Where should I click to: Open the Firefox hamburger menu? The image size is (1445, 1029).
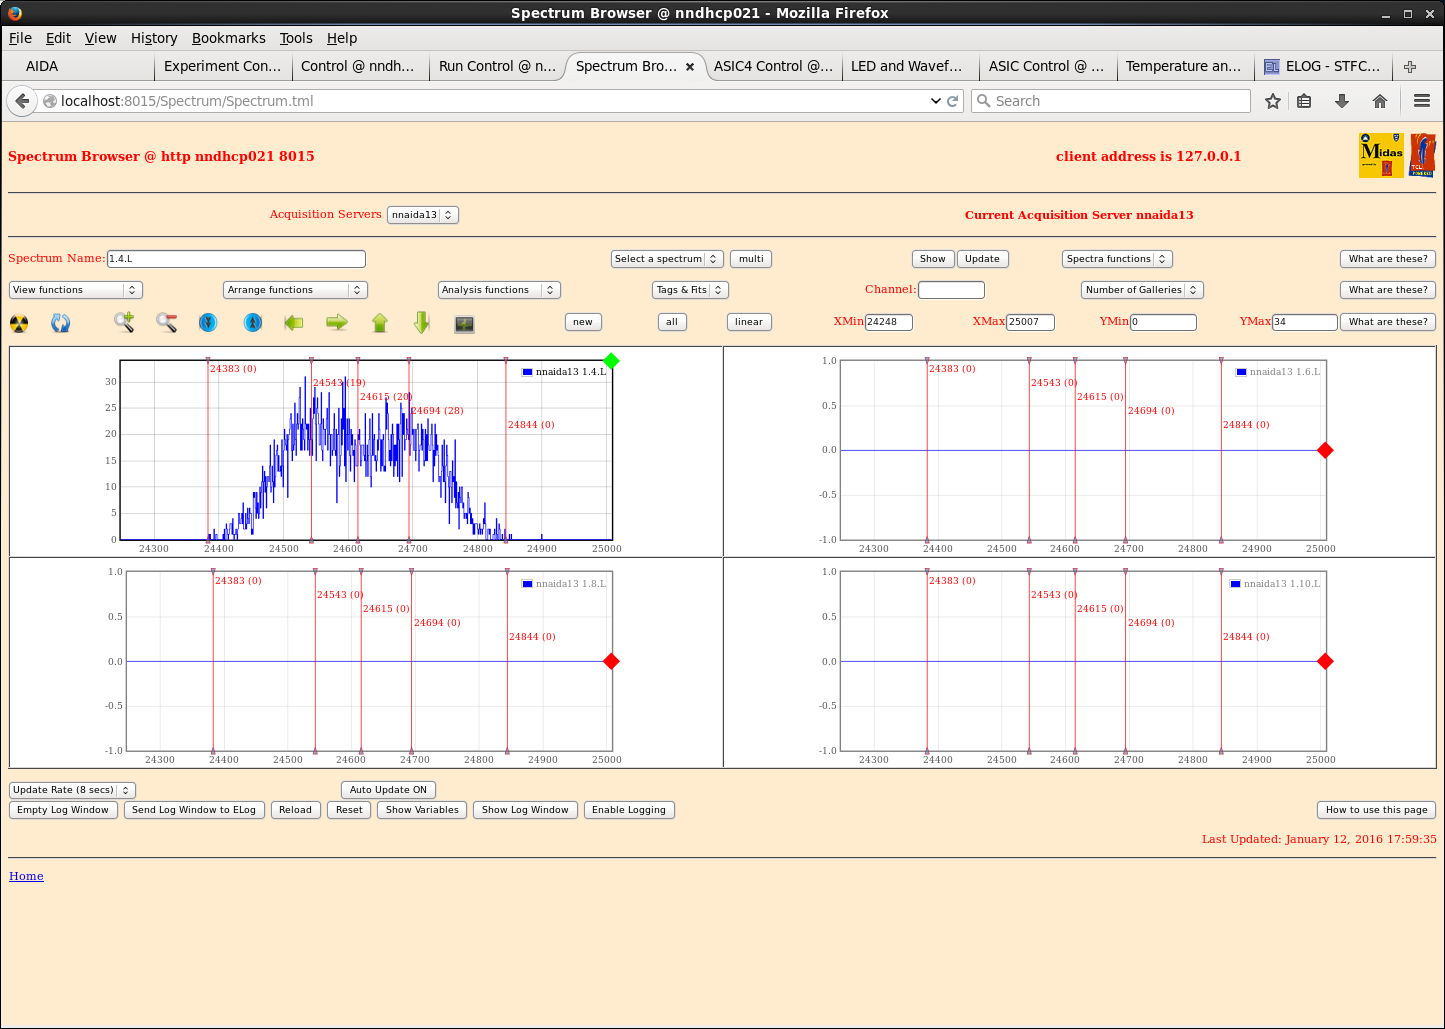(1422, 101)
